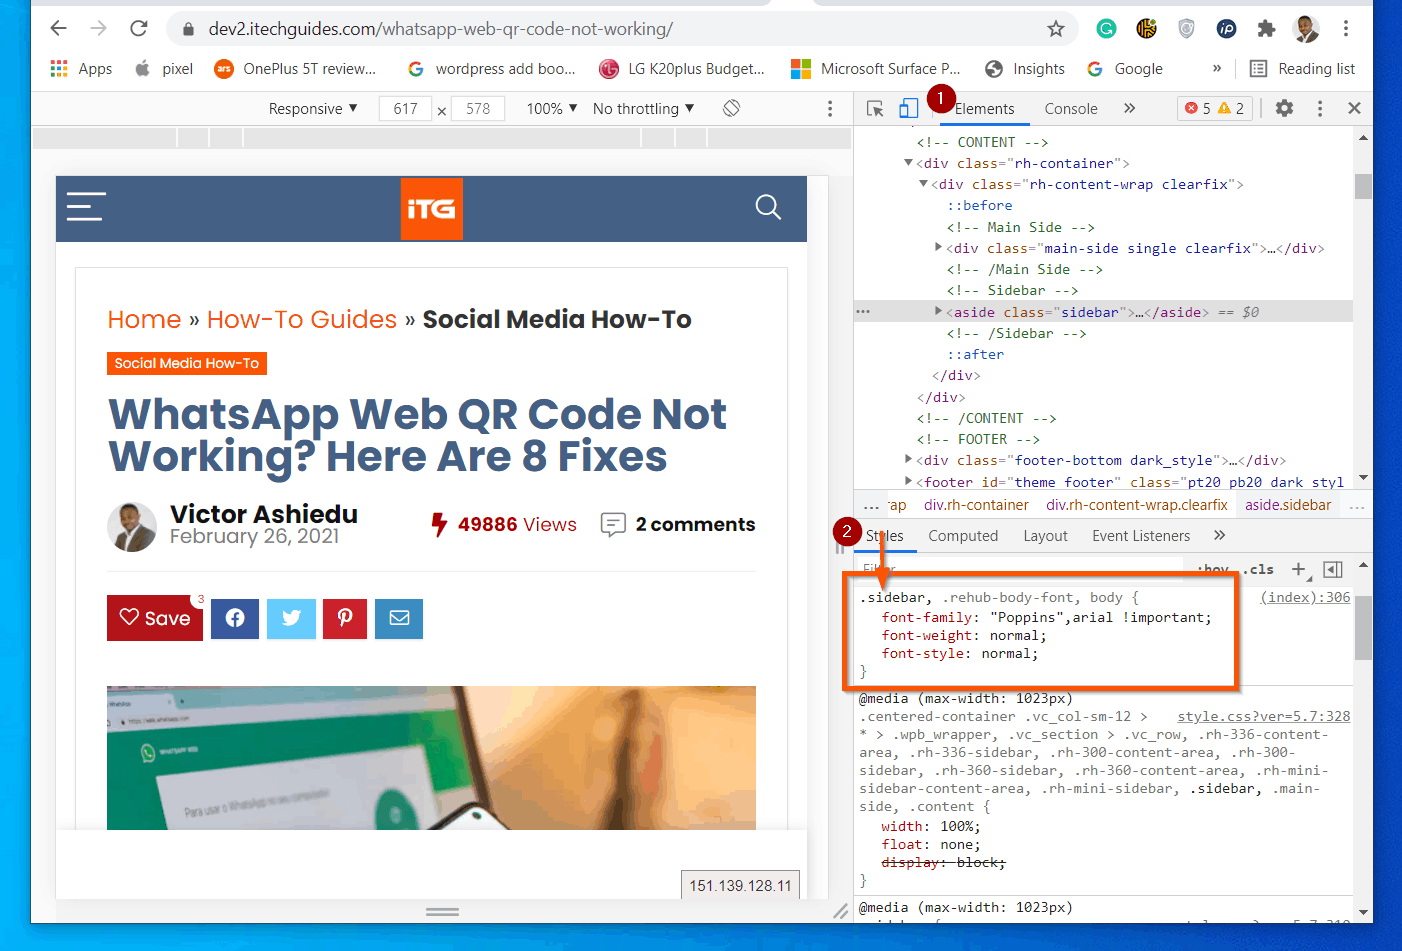The height and width of the screenshot is (951, 1402).
Task: Show the 5 console errors
Action: (1198, 108)
